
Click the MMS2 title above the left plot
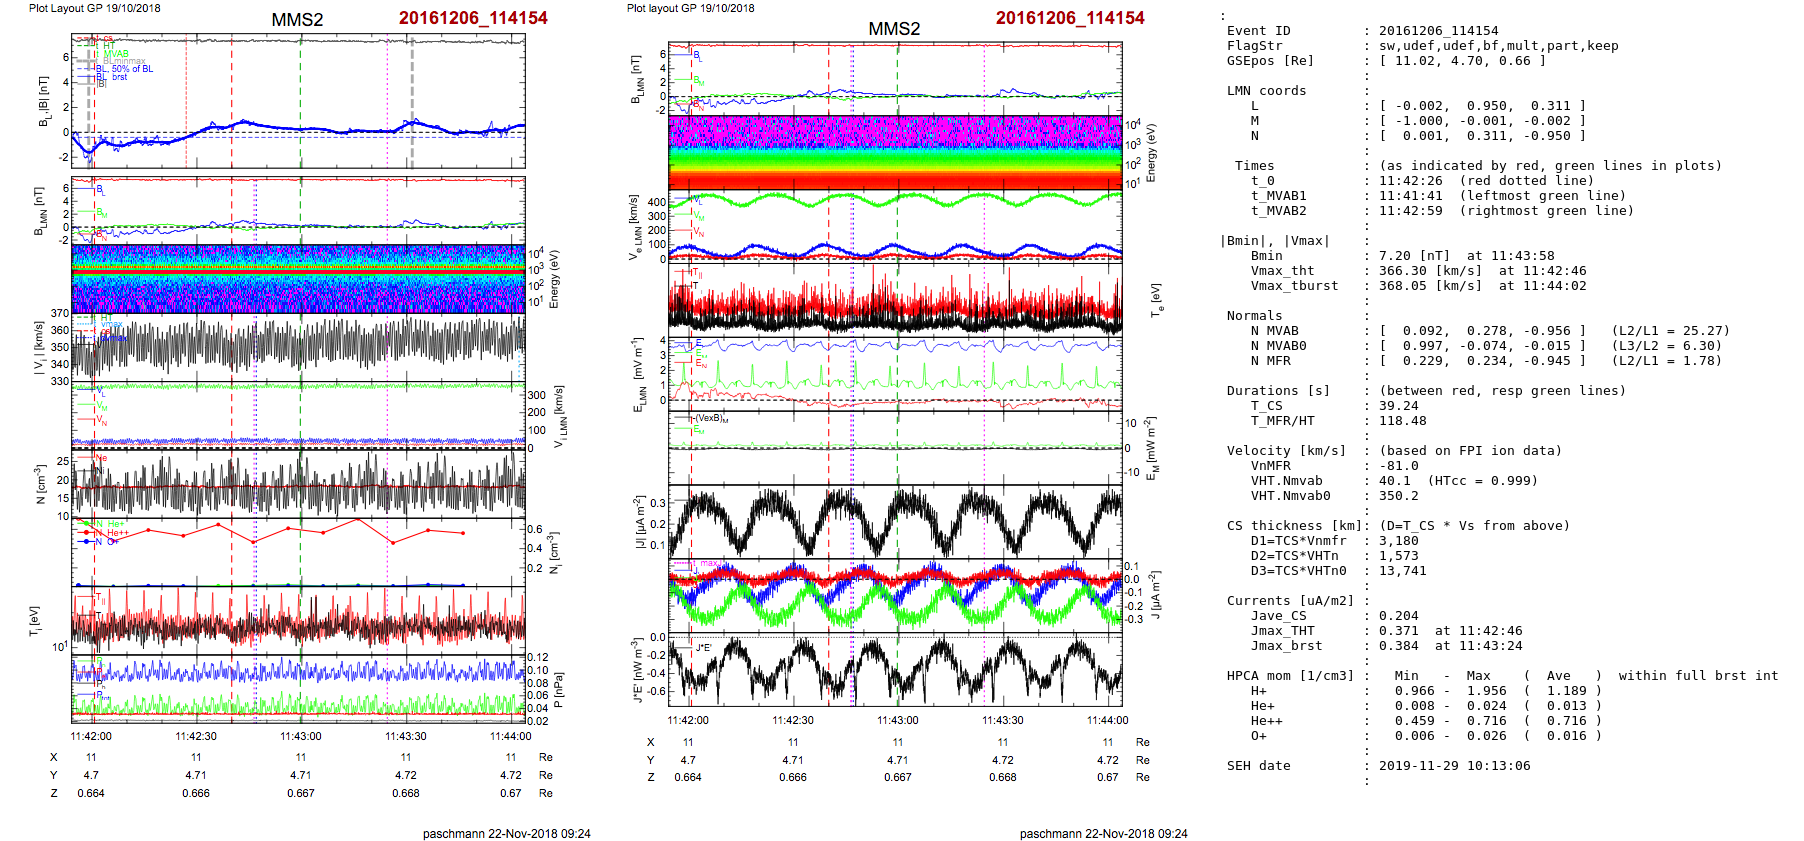pos(297,20)
